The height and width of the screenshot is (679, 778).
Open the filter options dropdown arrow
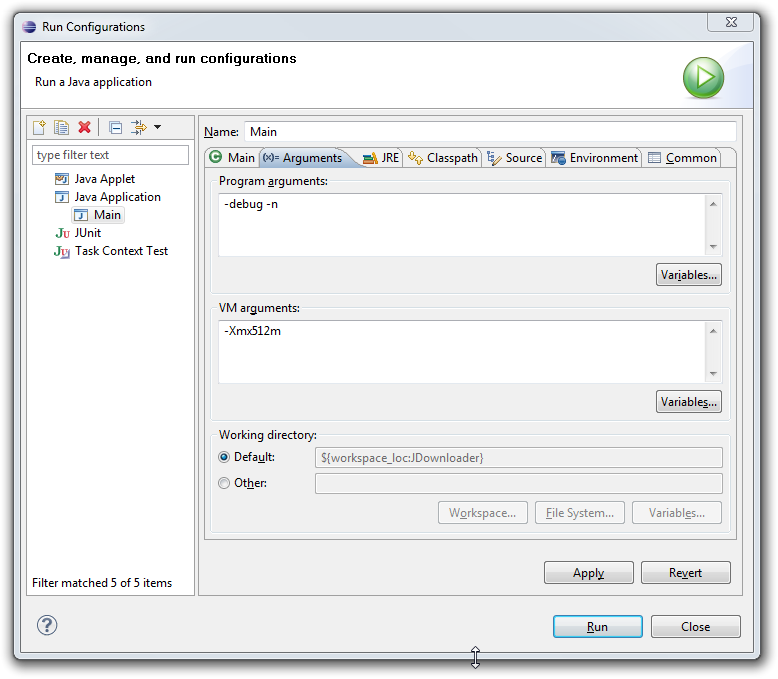(x=157, y=127)
